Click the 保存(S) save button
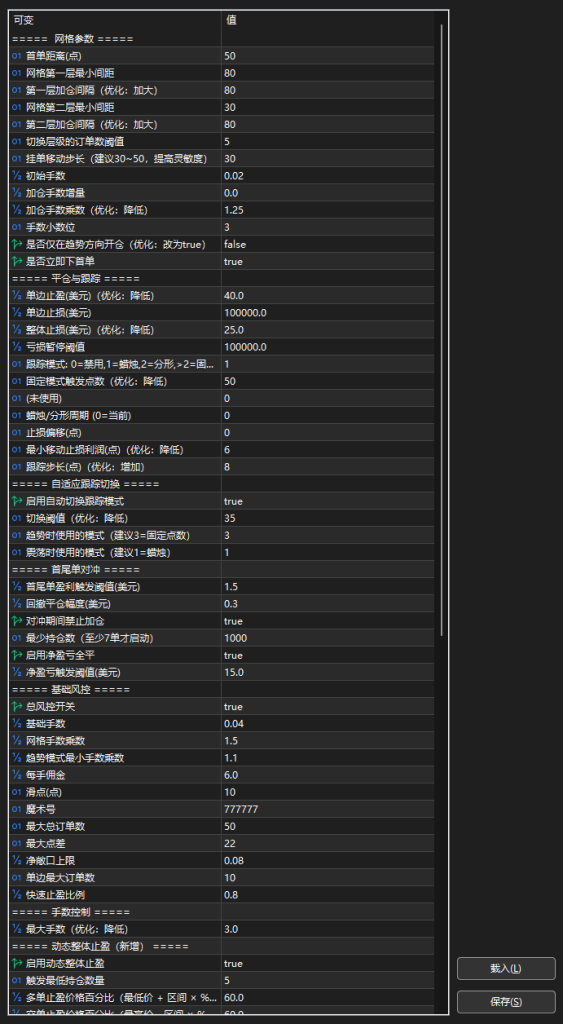Image resolution: width=563 pixels, height=1024 pixels. pos(506,1002)
